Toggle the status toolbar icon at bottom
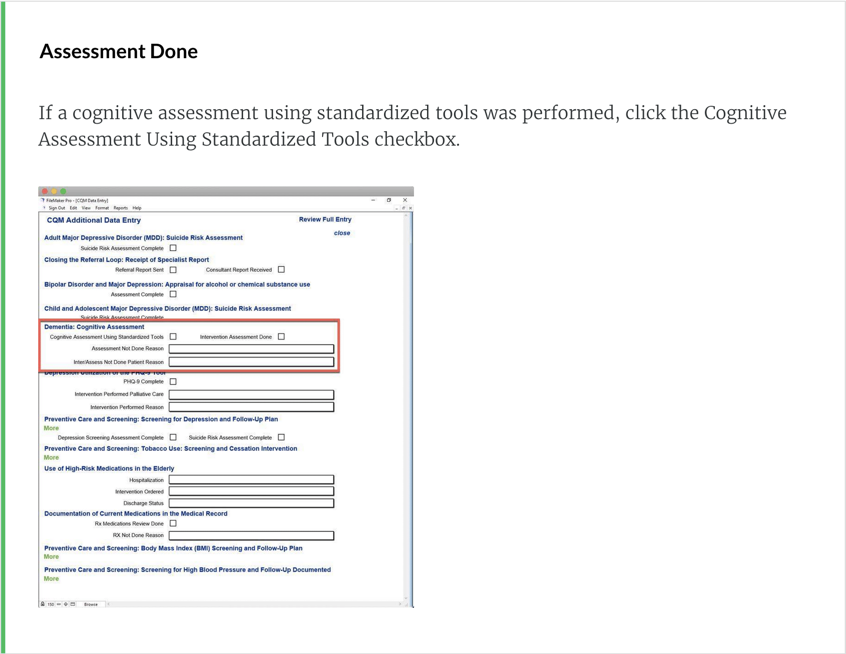The width and height of the screenshot is (846, 654). point(73,604)
